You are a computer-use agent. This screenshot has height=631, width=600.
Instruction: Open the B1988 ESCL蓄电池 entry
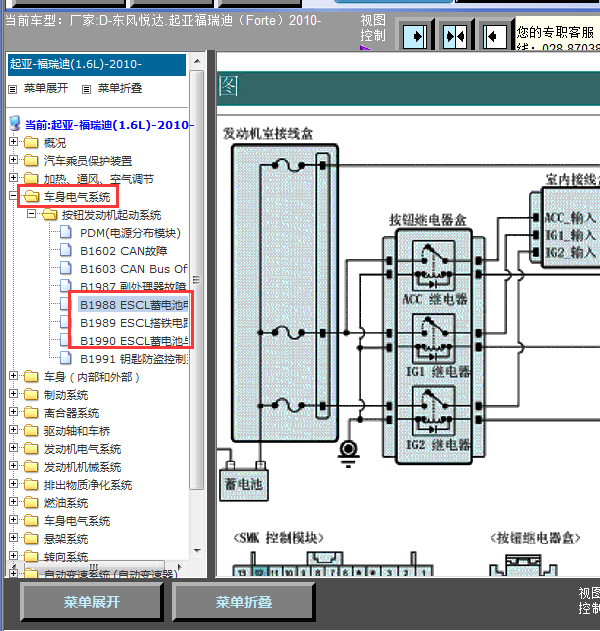134,305
